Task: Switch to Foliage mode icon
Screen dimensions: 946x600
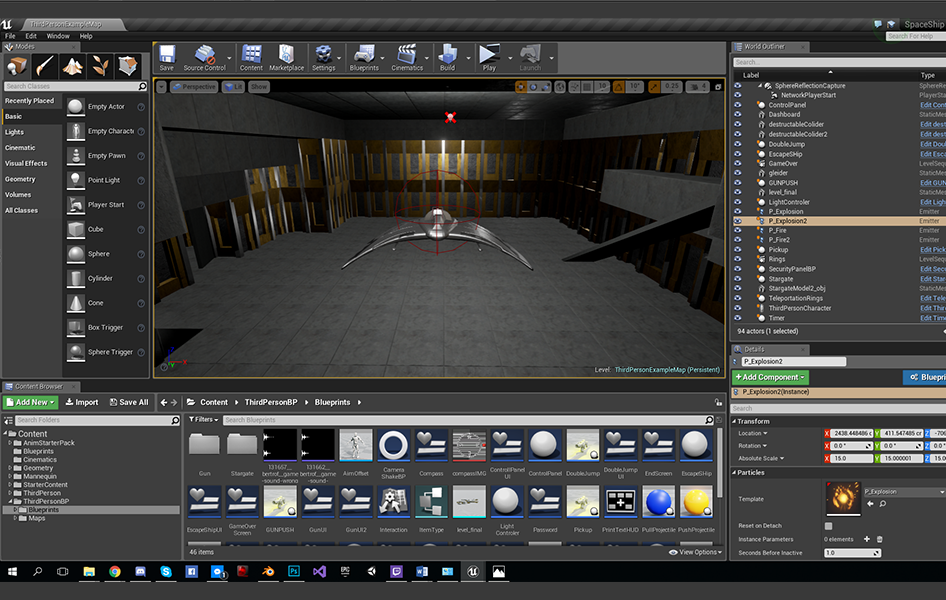Action: click(100, 66)
